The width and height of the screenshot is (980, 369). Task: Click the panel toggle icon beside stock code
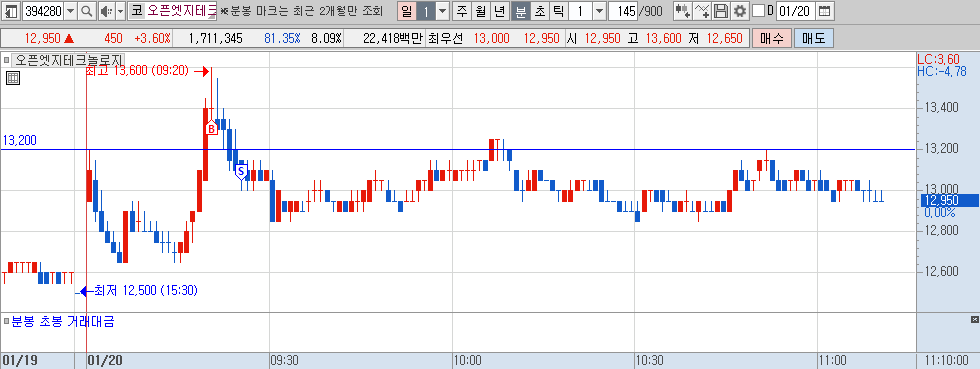pos(11,11)
